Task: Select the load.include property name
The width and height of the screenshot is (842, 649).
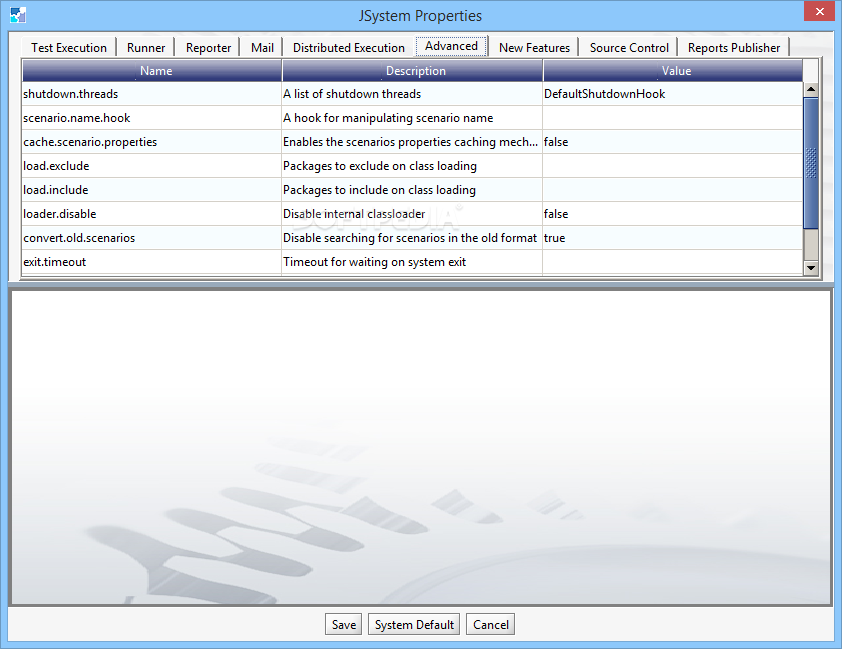Action: point(152,190)
